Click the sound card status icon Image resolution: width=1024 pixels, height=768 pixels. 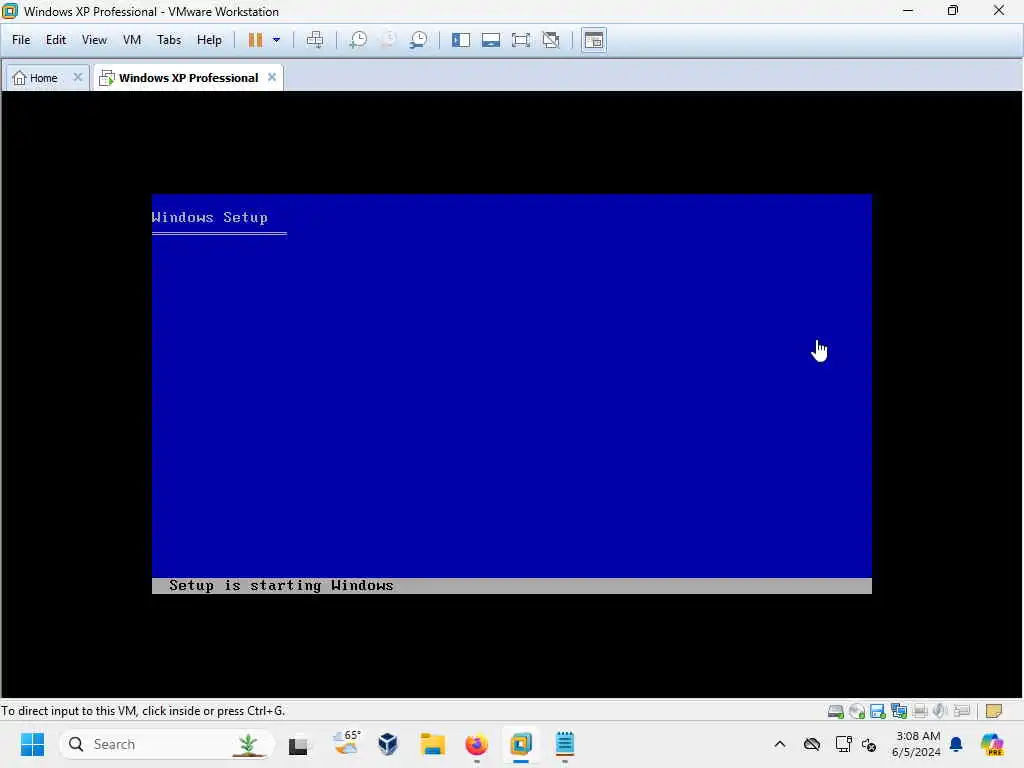(x=940, y=711)
